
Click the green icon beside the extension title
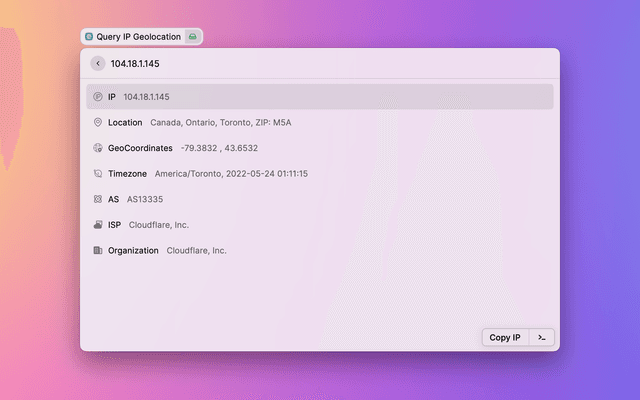pos(193,37)
